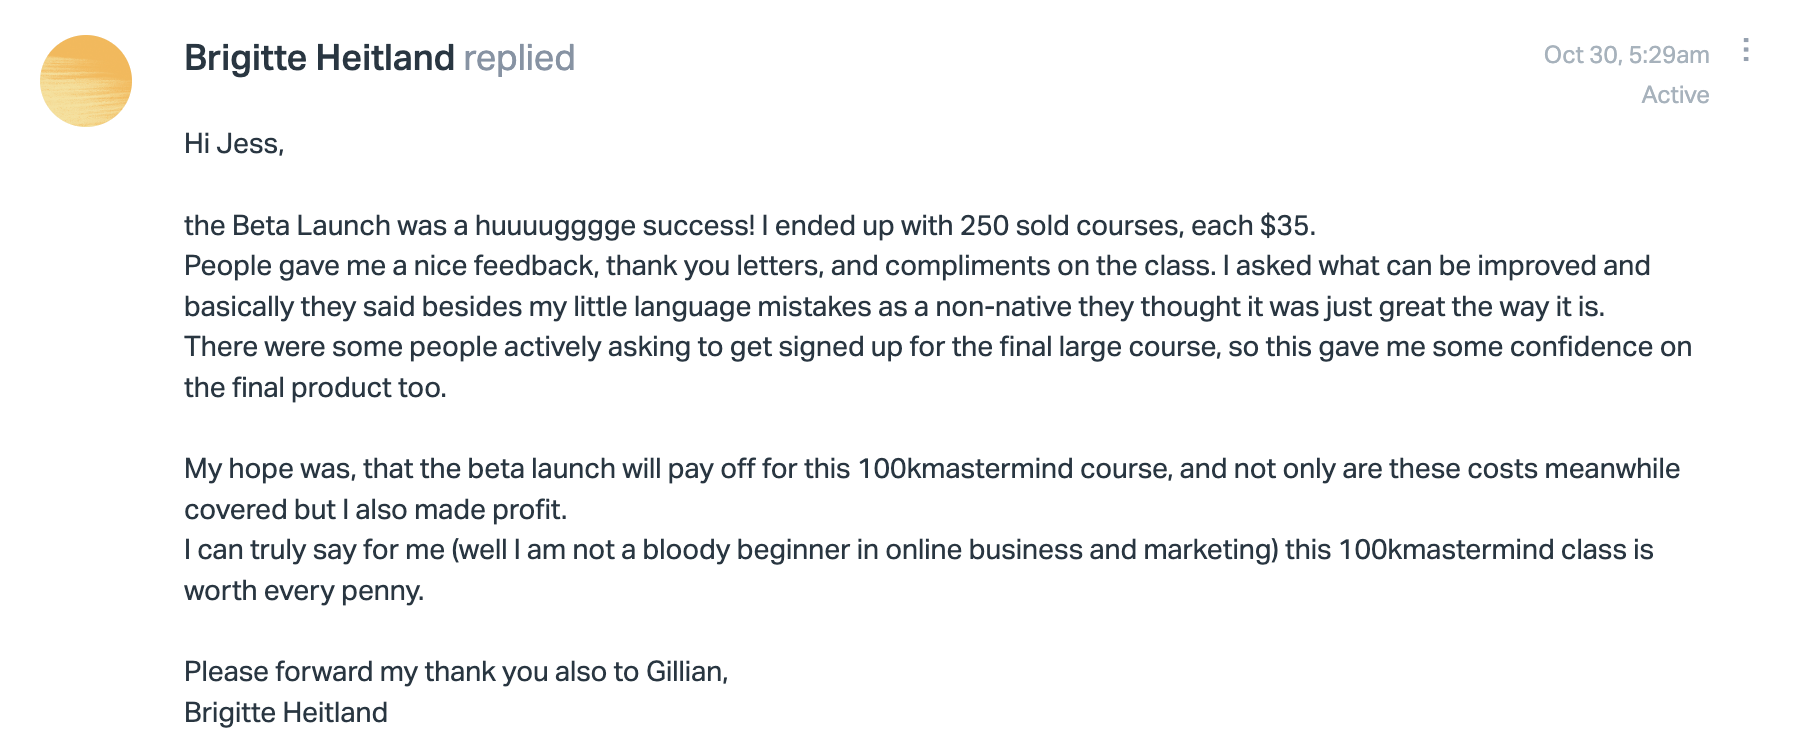Click the 'Hi Jess,' greeting line
Image resolution: width=1794 pixels, height=756 pixels.
click(x=234, y=144)
